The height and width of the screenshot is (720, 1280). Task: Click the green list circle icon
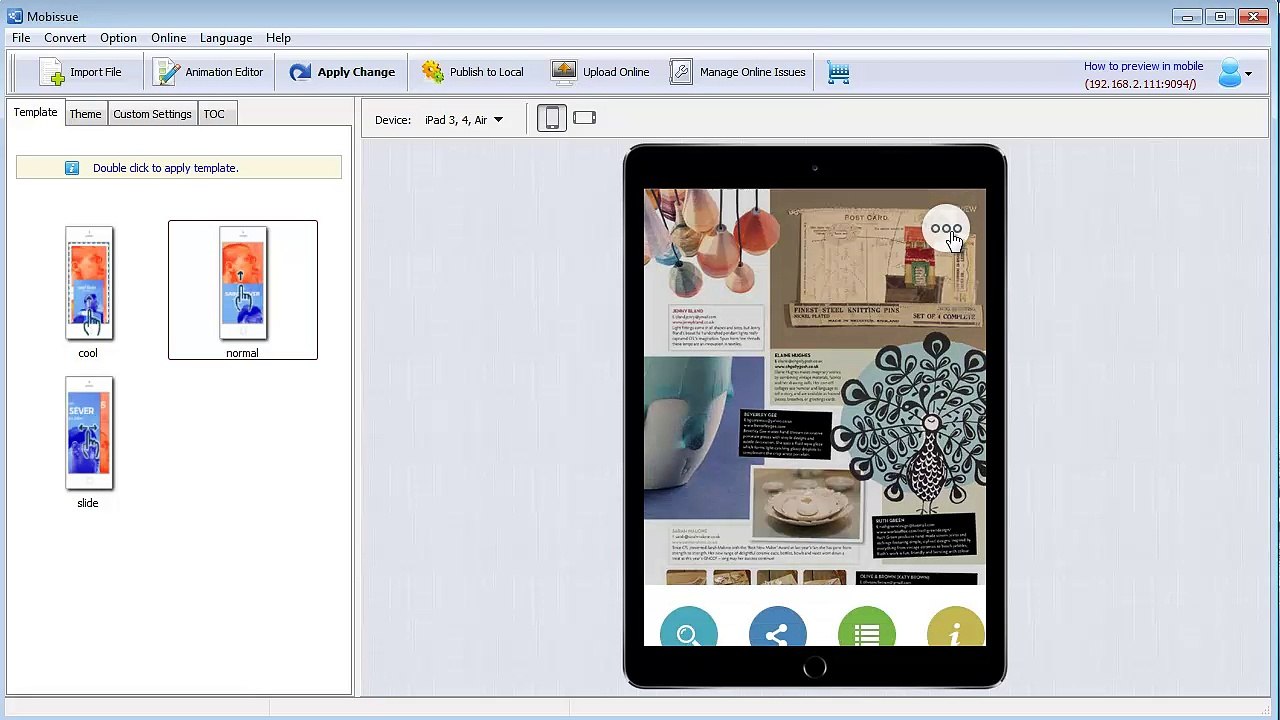pos(867,627)
